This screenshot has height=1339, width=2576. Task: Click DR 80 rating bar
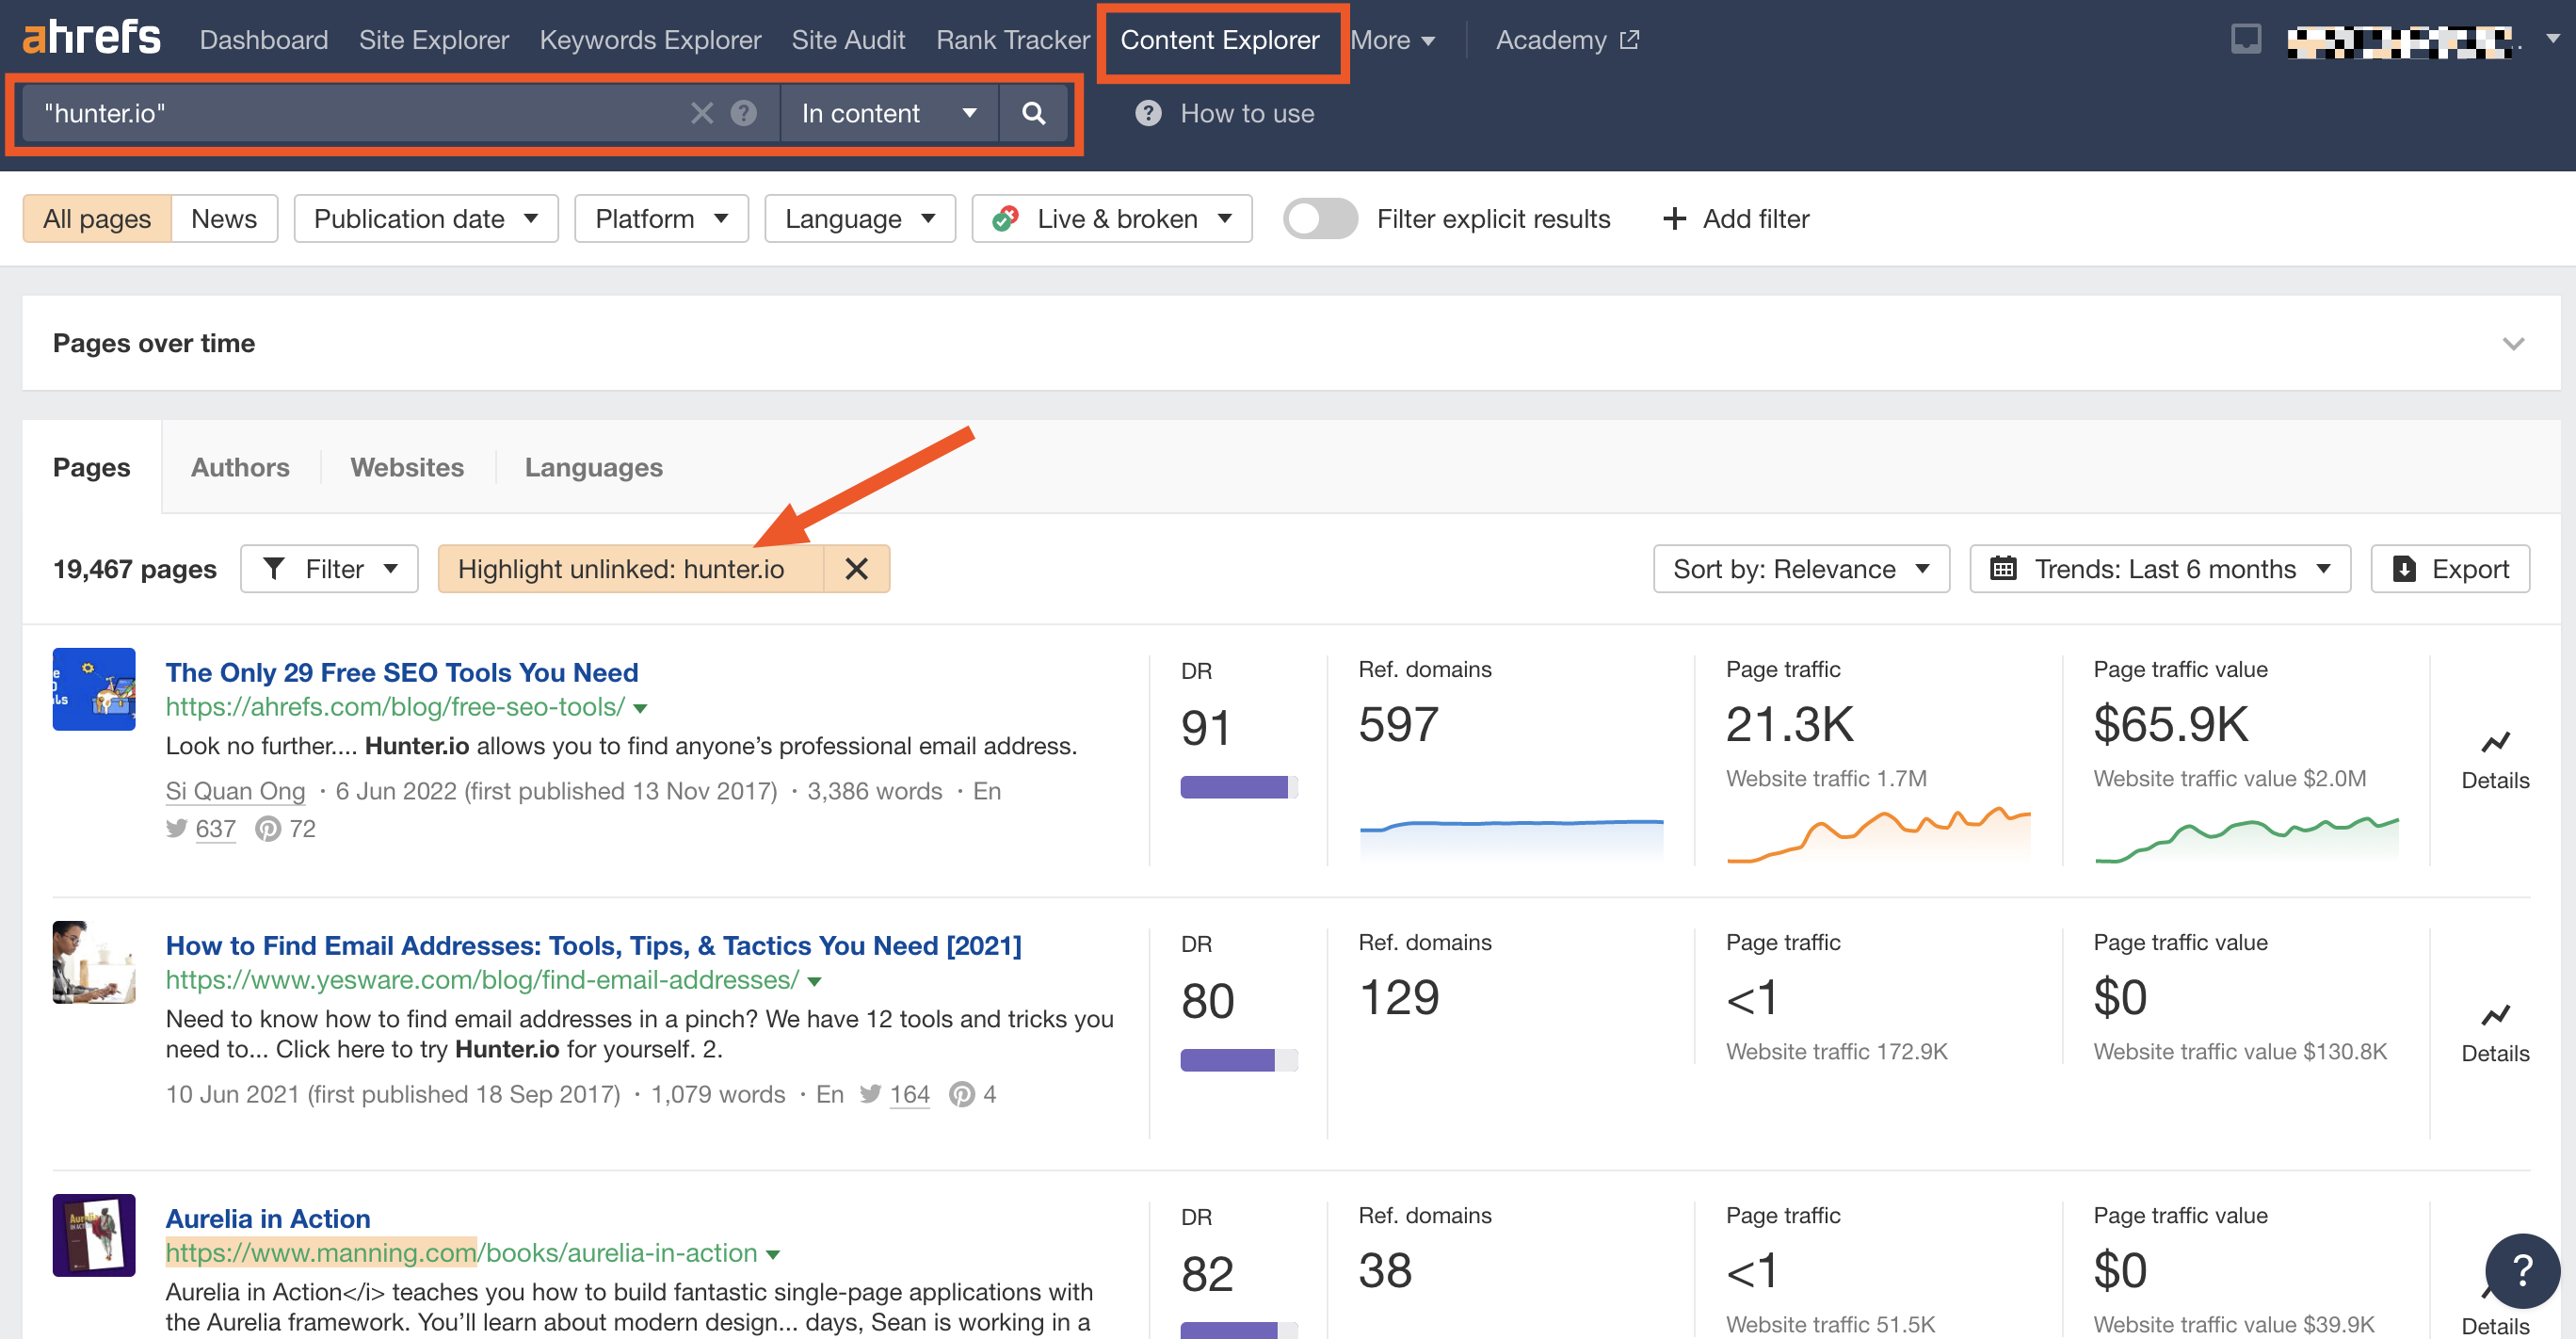point(1238,1059)
